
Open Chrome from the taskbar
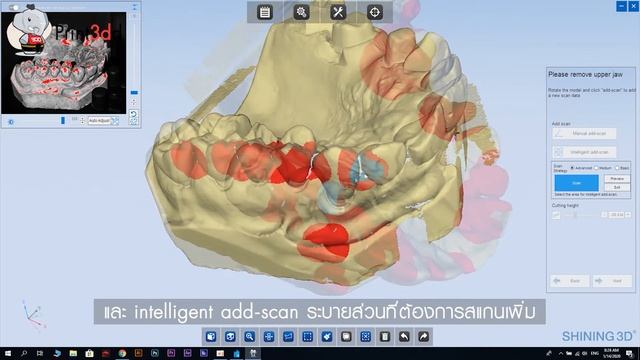(122, 353)
